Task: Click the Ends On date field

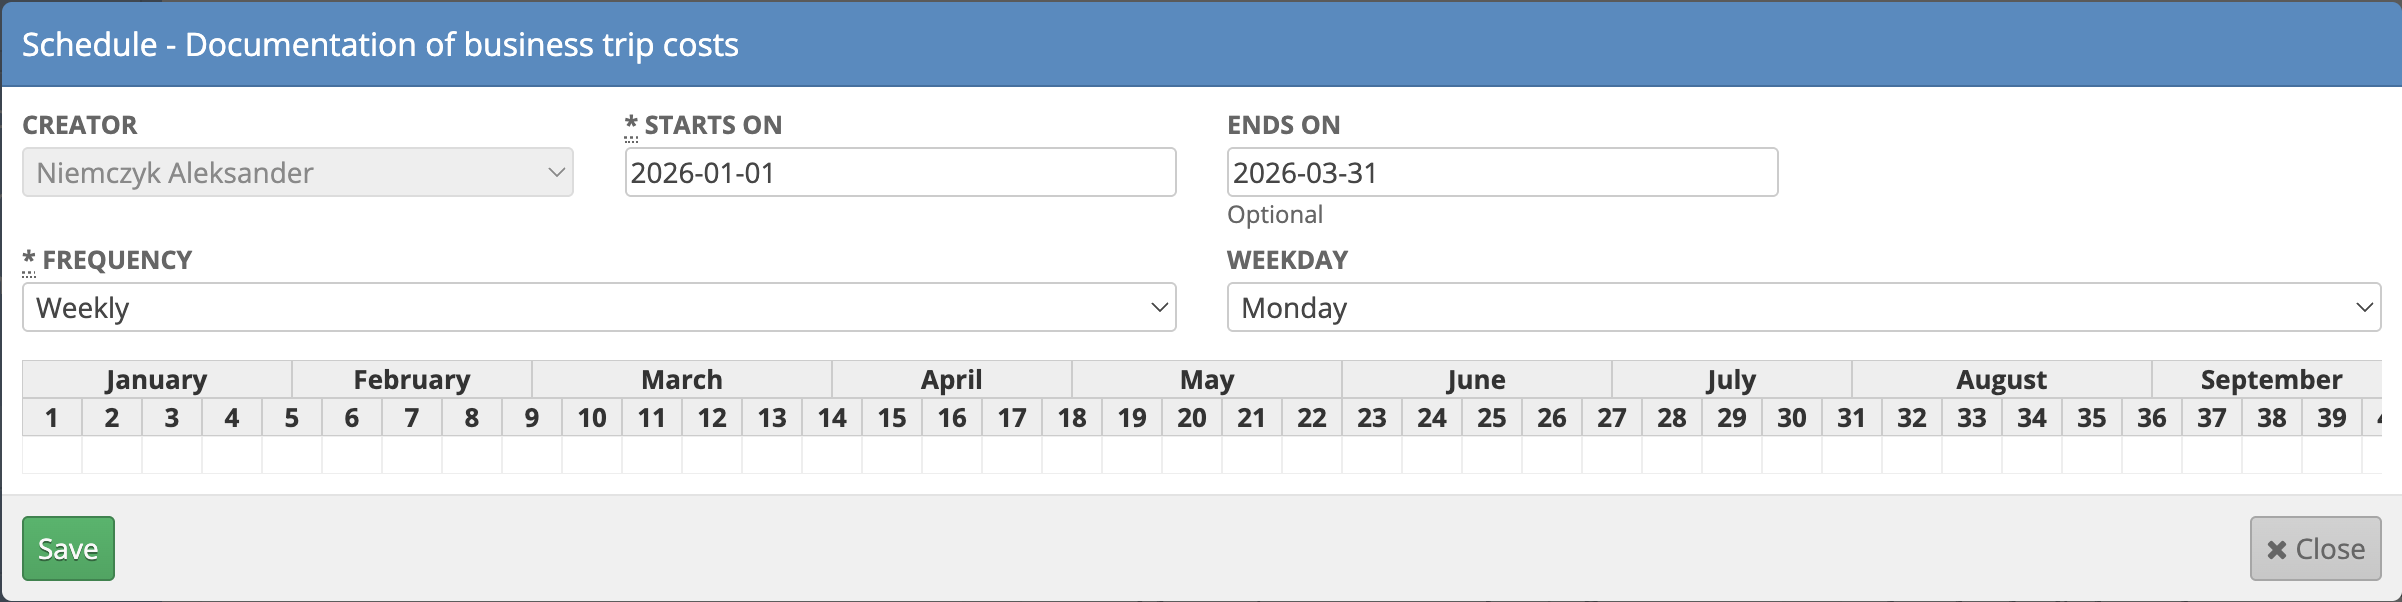Action: 1503,172
